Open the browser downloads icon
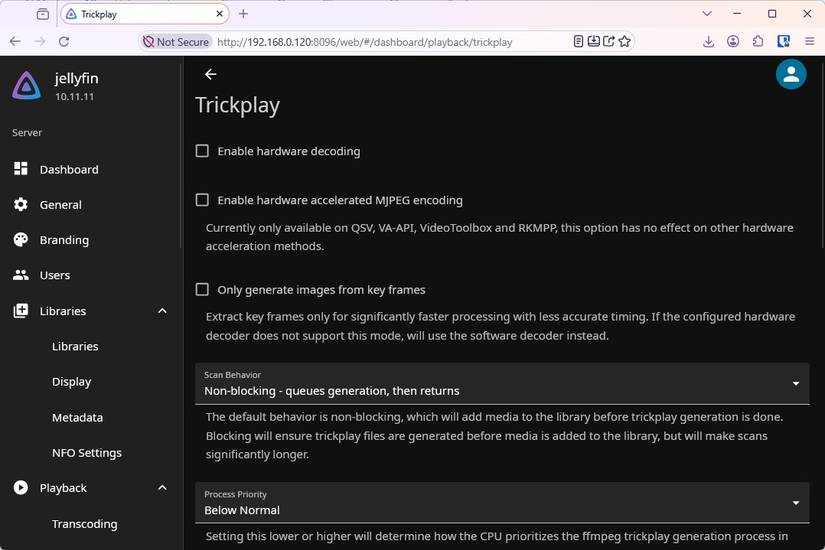825x550 pixels. [708, 42]
